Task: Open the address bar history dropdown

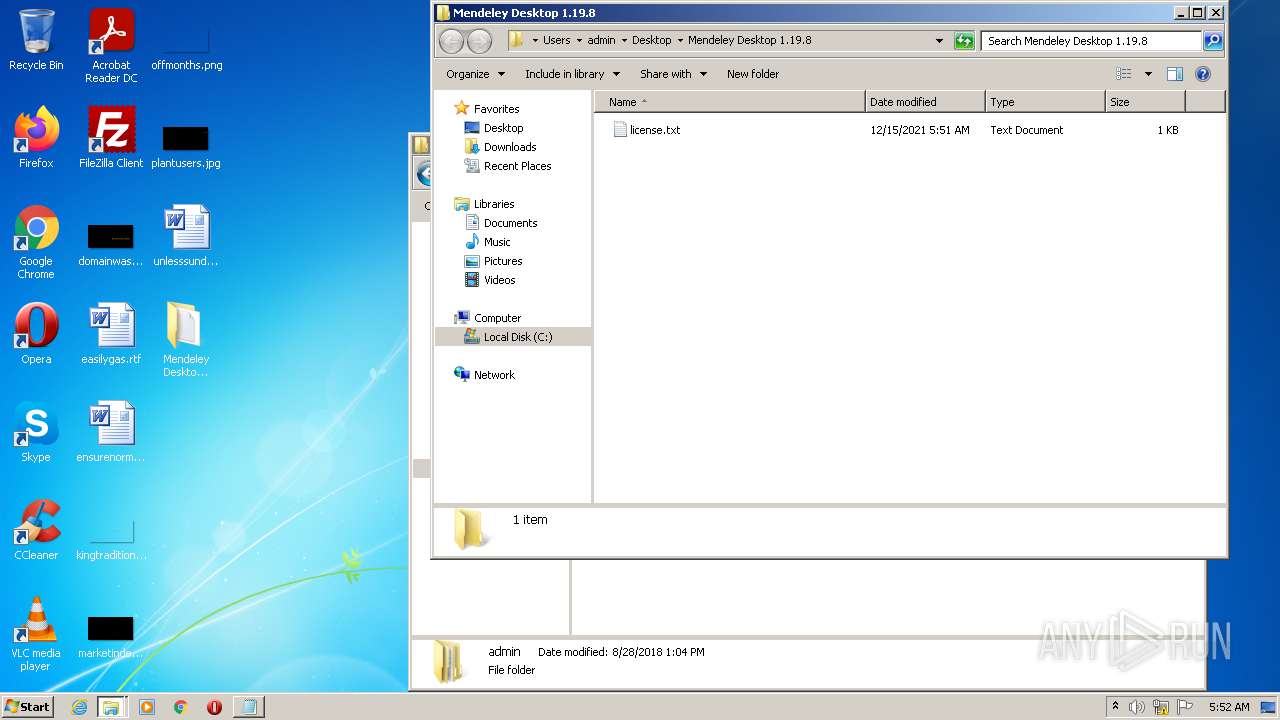Action: (939, 41)
